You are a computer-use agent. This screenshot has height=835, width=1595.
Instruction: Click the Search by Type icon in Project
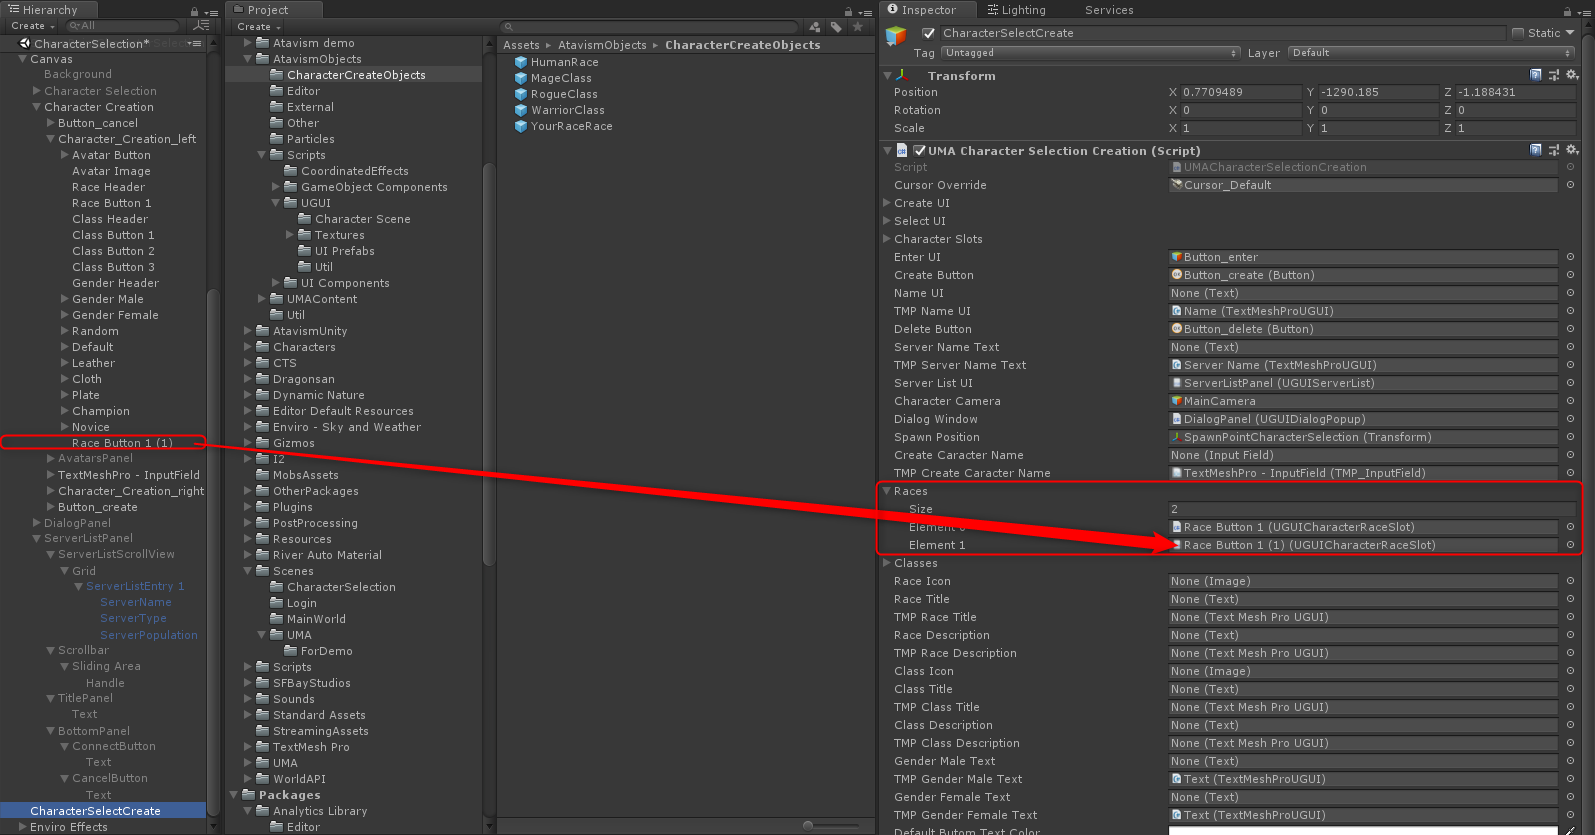(x=815, y=27)
